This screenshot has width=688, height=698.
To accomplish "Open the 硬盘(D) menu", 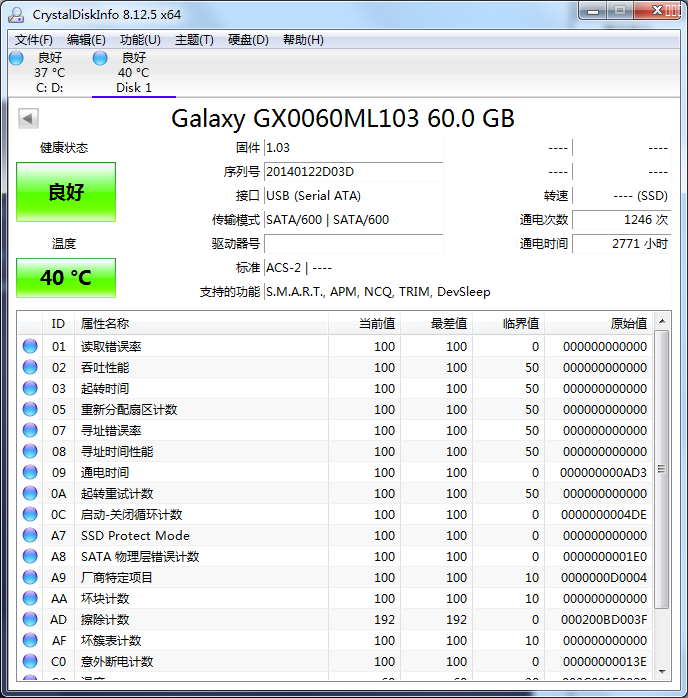I will (248, 40).
